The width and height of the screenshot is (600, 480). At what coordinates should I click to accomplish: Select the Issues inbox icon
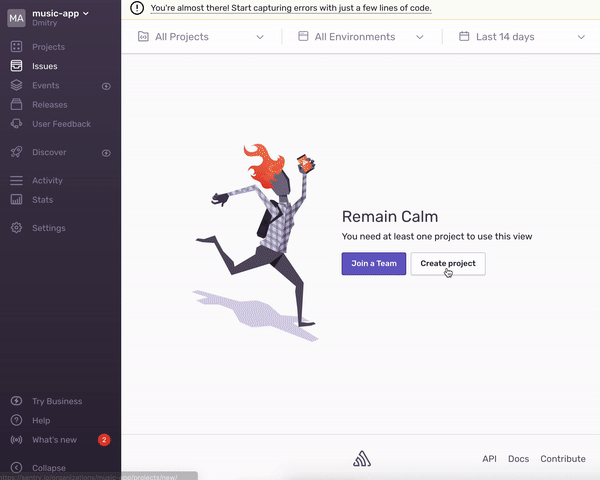(x=16, y=66)
